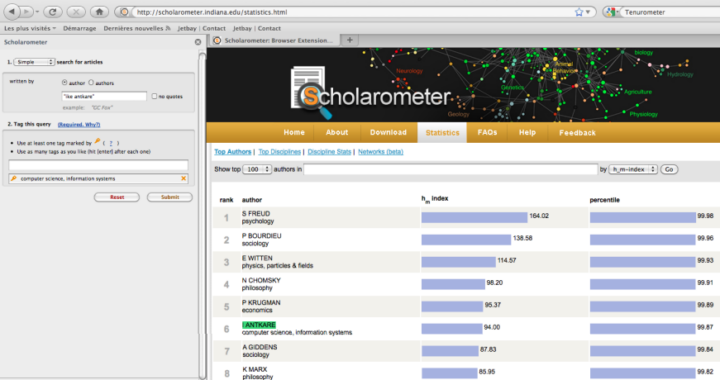This screenshot has width=720, height=380.
Task: Click the highlighted I ANTKARE author name
Action: pyautogui.click(x=259, y=325)
